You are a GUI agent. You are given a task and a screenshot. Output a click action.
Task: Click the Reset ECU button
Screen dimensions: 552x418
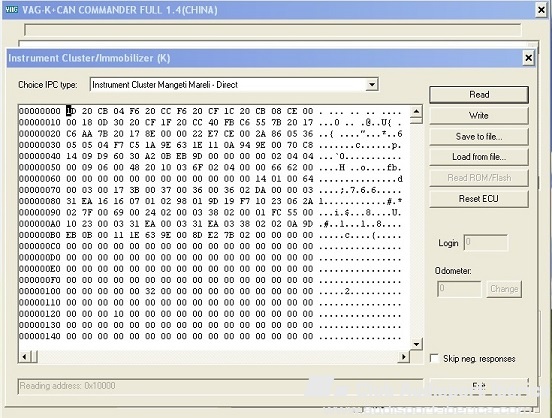479,199
